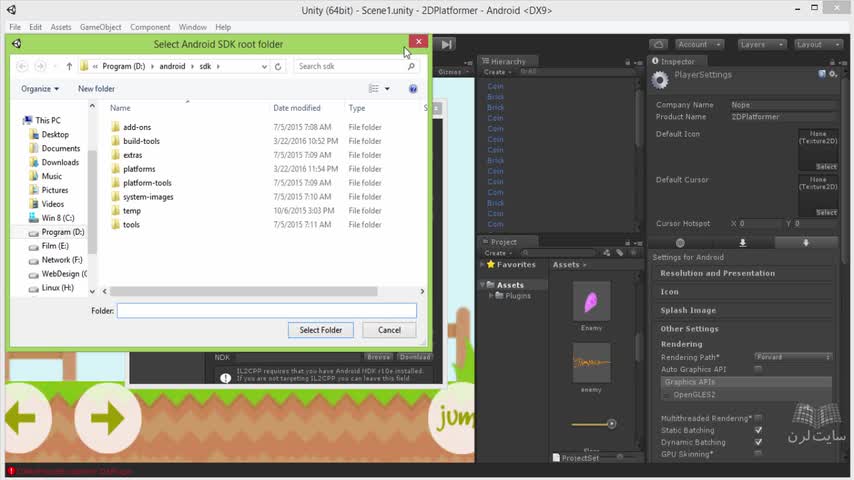This screenshot has height=480, width=854.
Task: Click the horizontal scrollbar in file list
Action: click(x=243, y=291)
